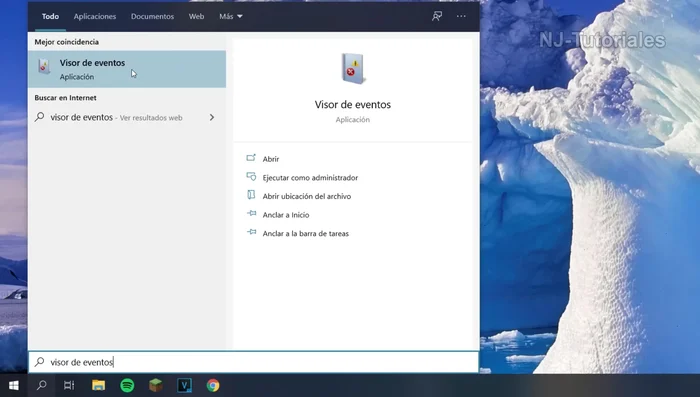Screen dimensions: 700x397
Task: Click the magnifier icon beside web search suggestion
Action: [40, 117]
